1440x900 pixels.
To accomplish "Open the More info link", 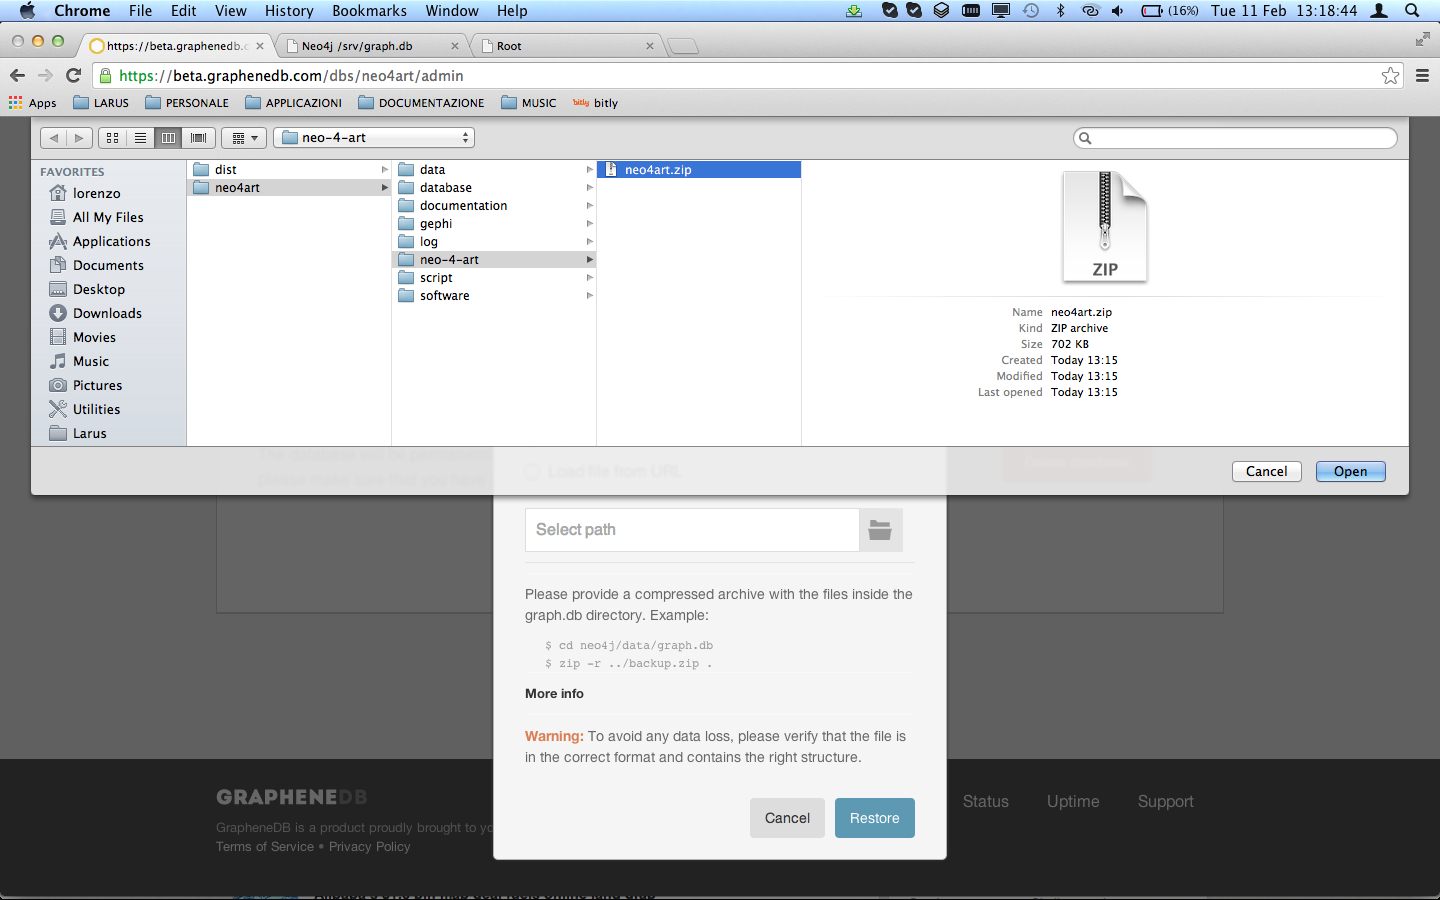I will [x=554, y=693].
